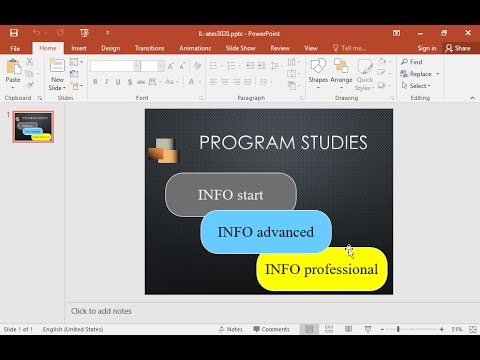Click the Undo arrow icon
The width and height of the screenshot is (480, 360).
(36, 33)
